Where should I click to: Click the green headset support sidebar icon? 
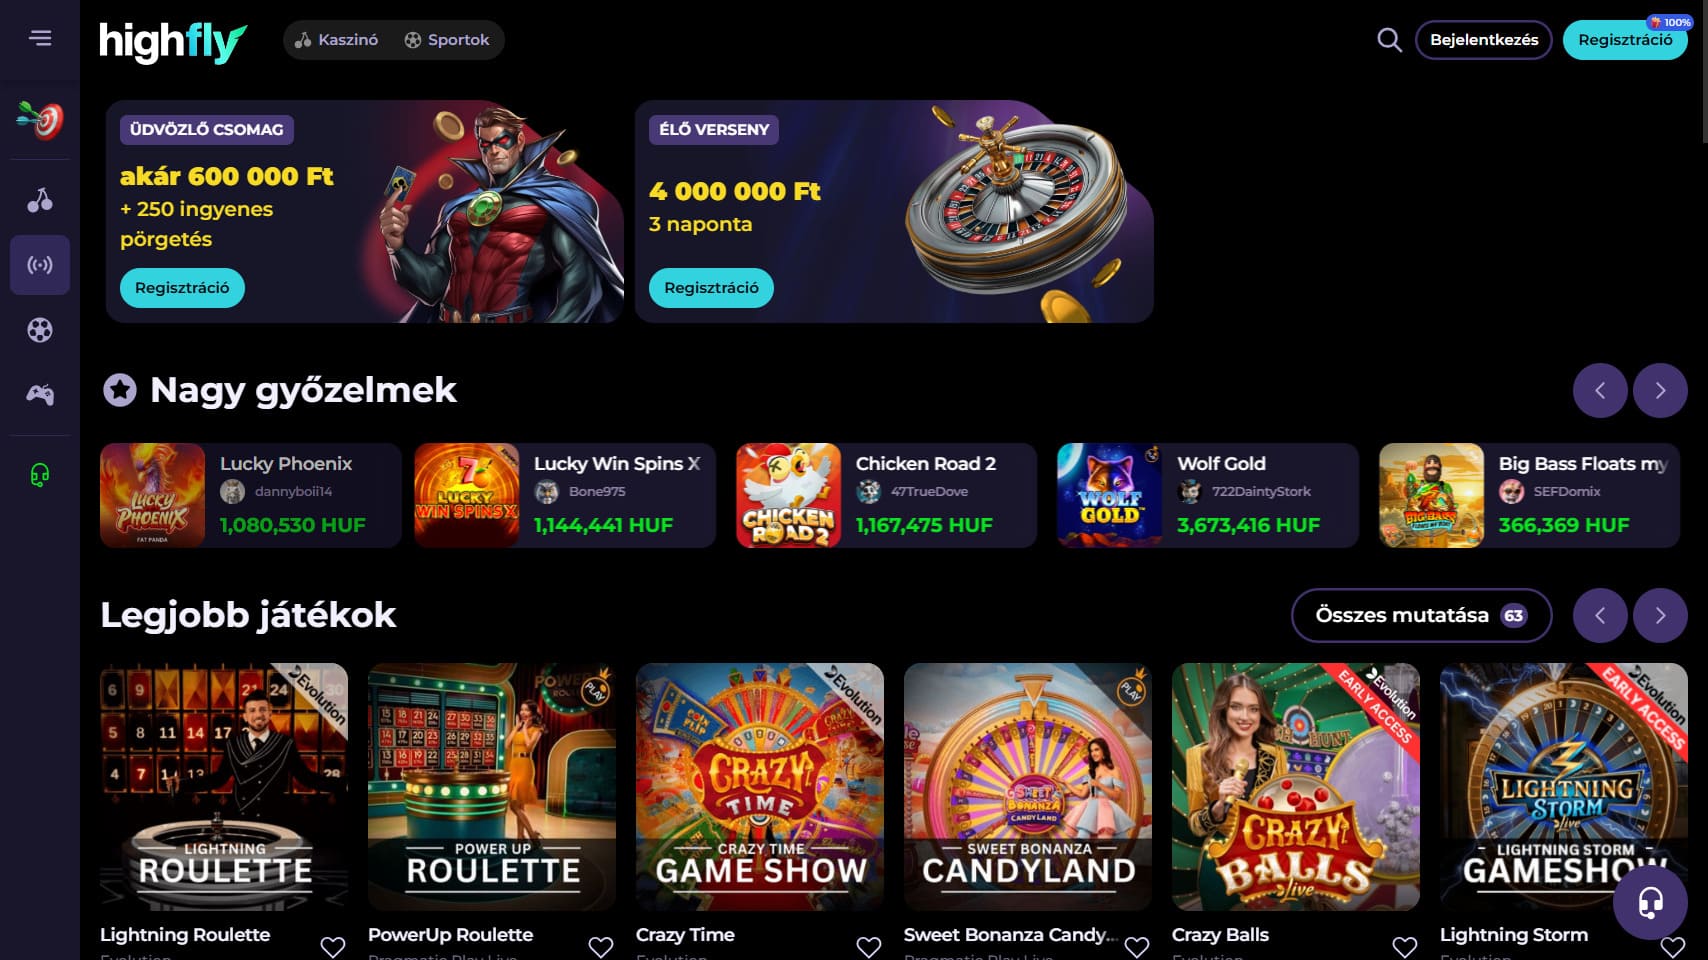[x=40, y=474]
